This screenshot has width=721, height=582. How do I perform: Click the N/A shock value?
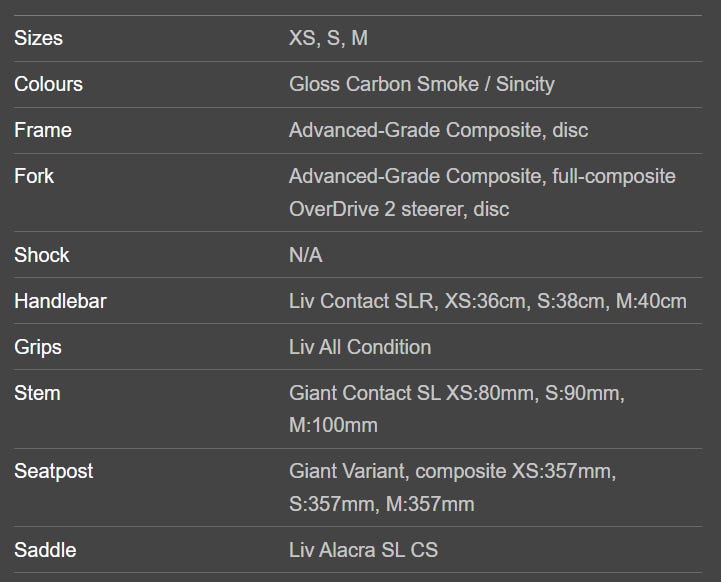306,255
